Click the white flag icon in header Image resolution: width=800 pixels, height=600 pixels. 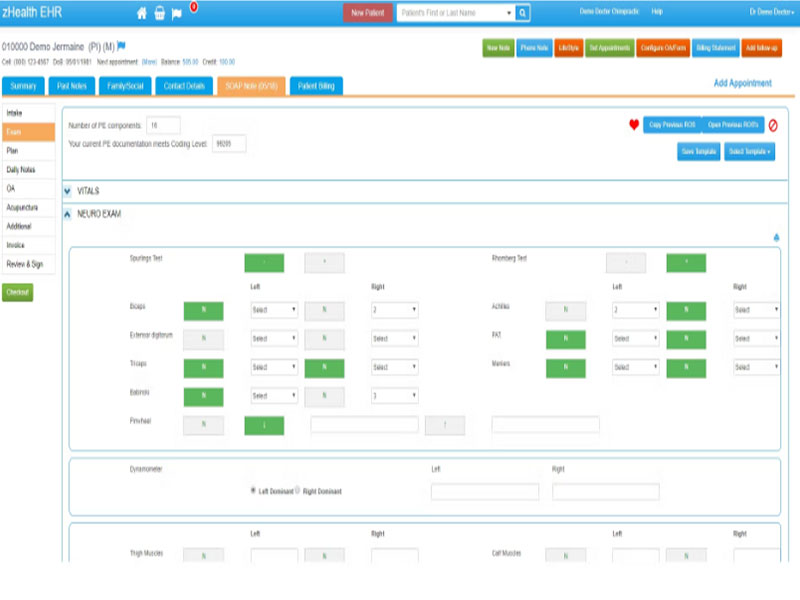(176, 13)
